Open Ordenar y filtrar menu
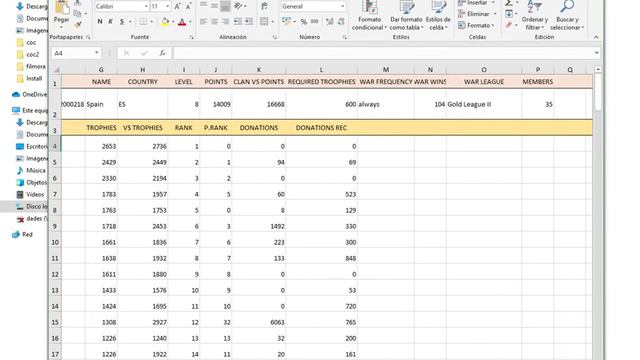The image size is (640, 360). [535, 15]
